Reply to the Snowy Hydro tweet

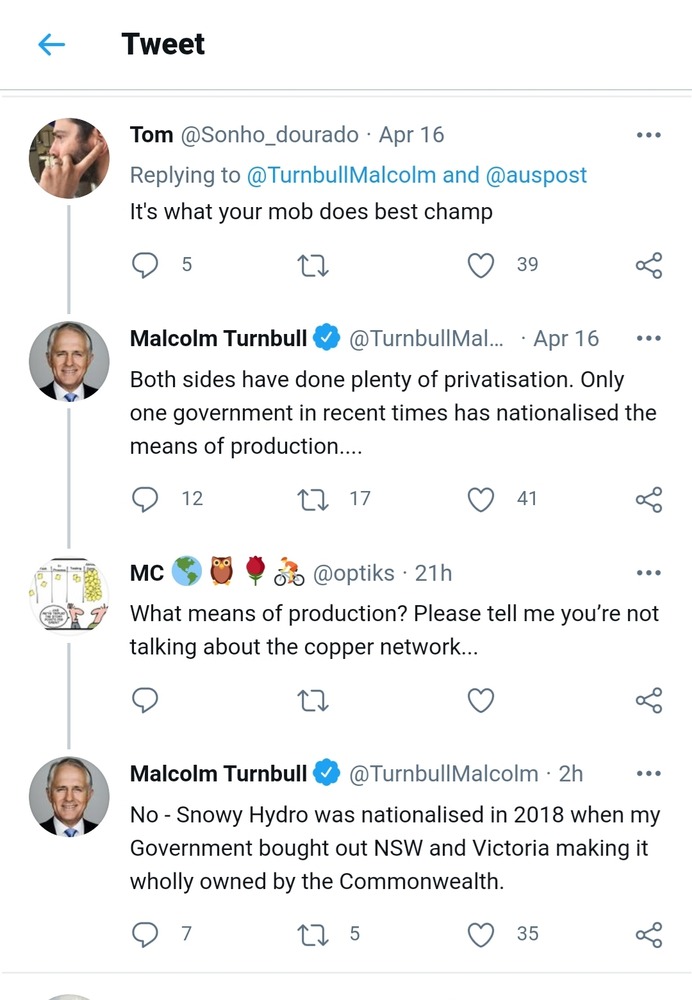point(146,934)
